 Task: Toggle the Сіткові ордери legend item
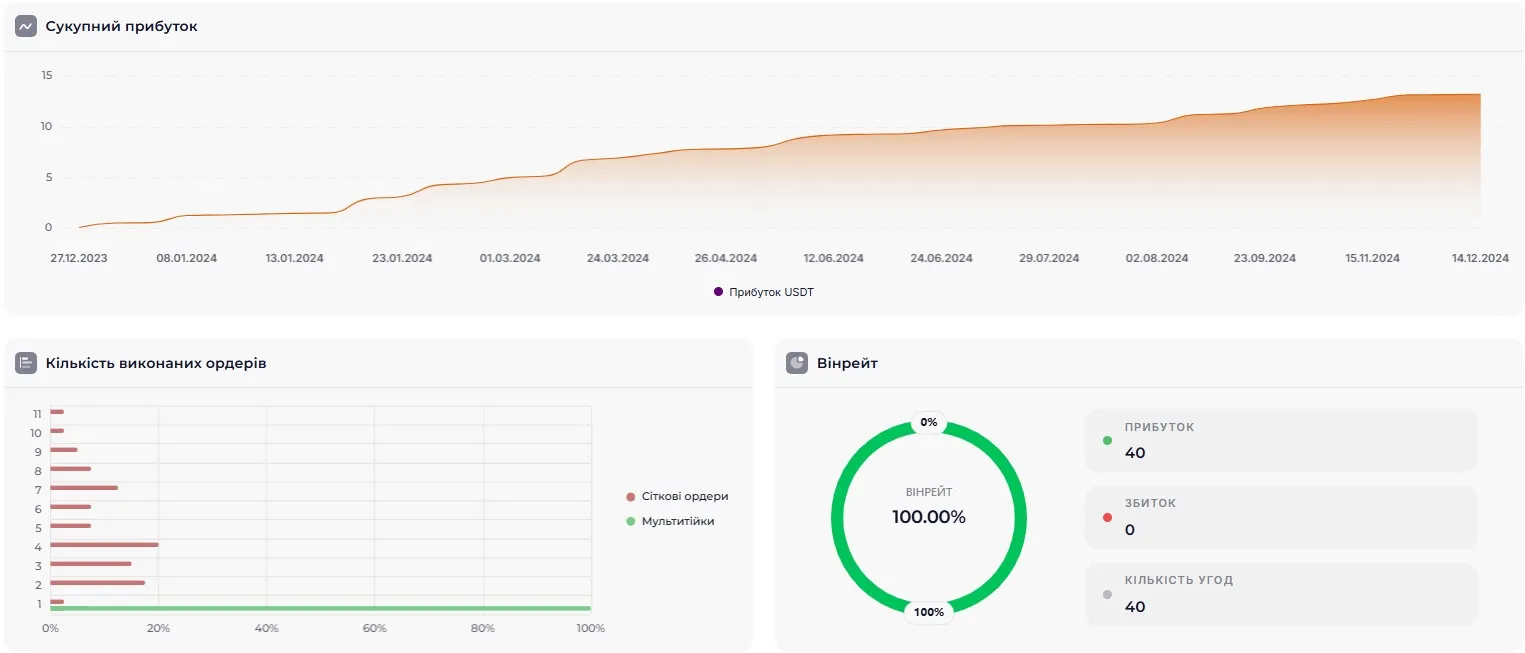pos(677,497)
